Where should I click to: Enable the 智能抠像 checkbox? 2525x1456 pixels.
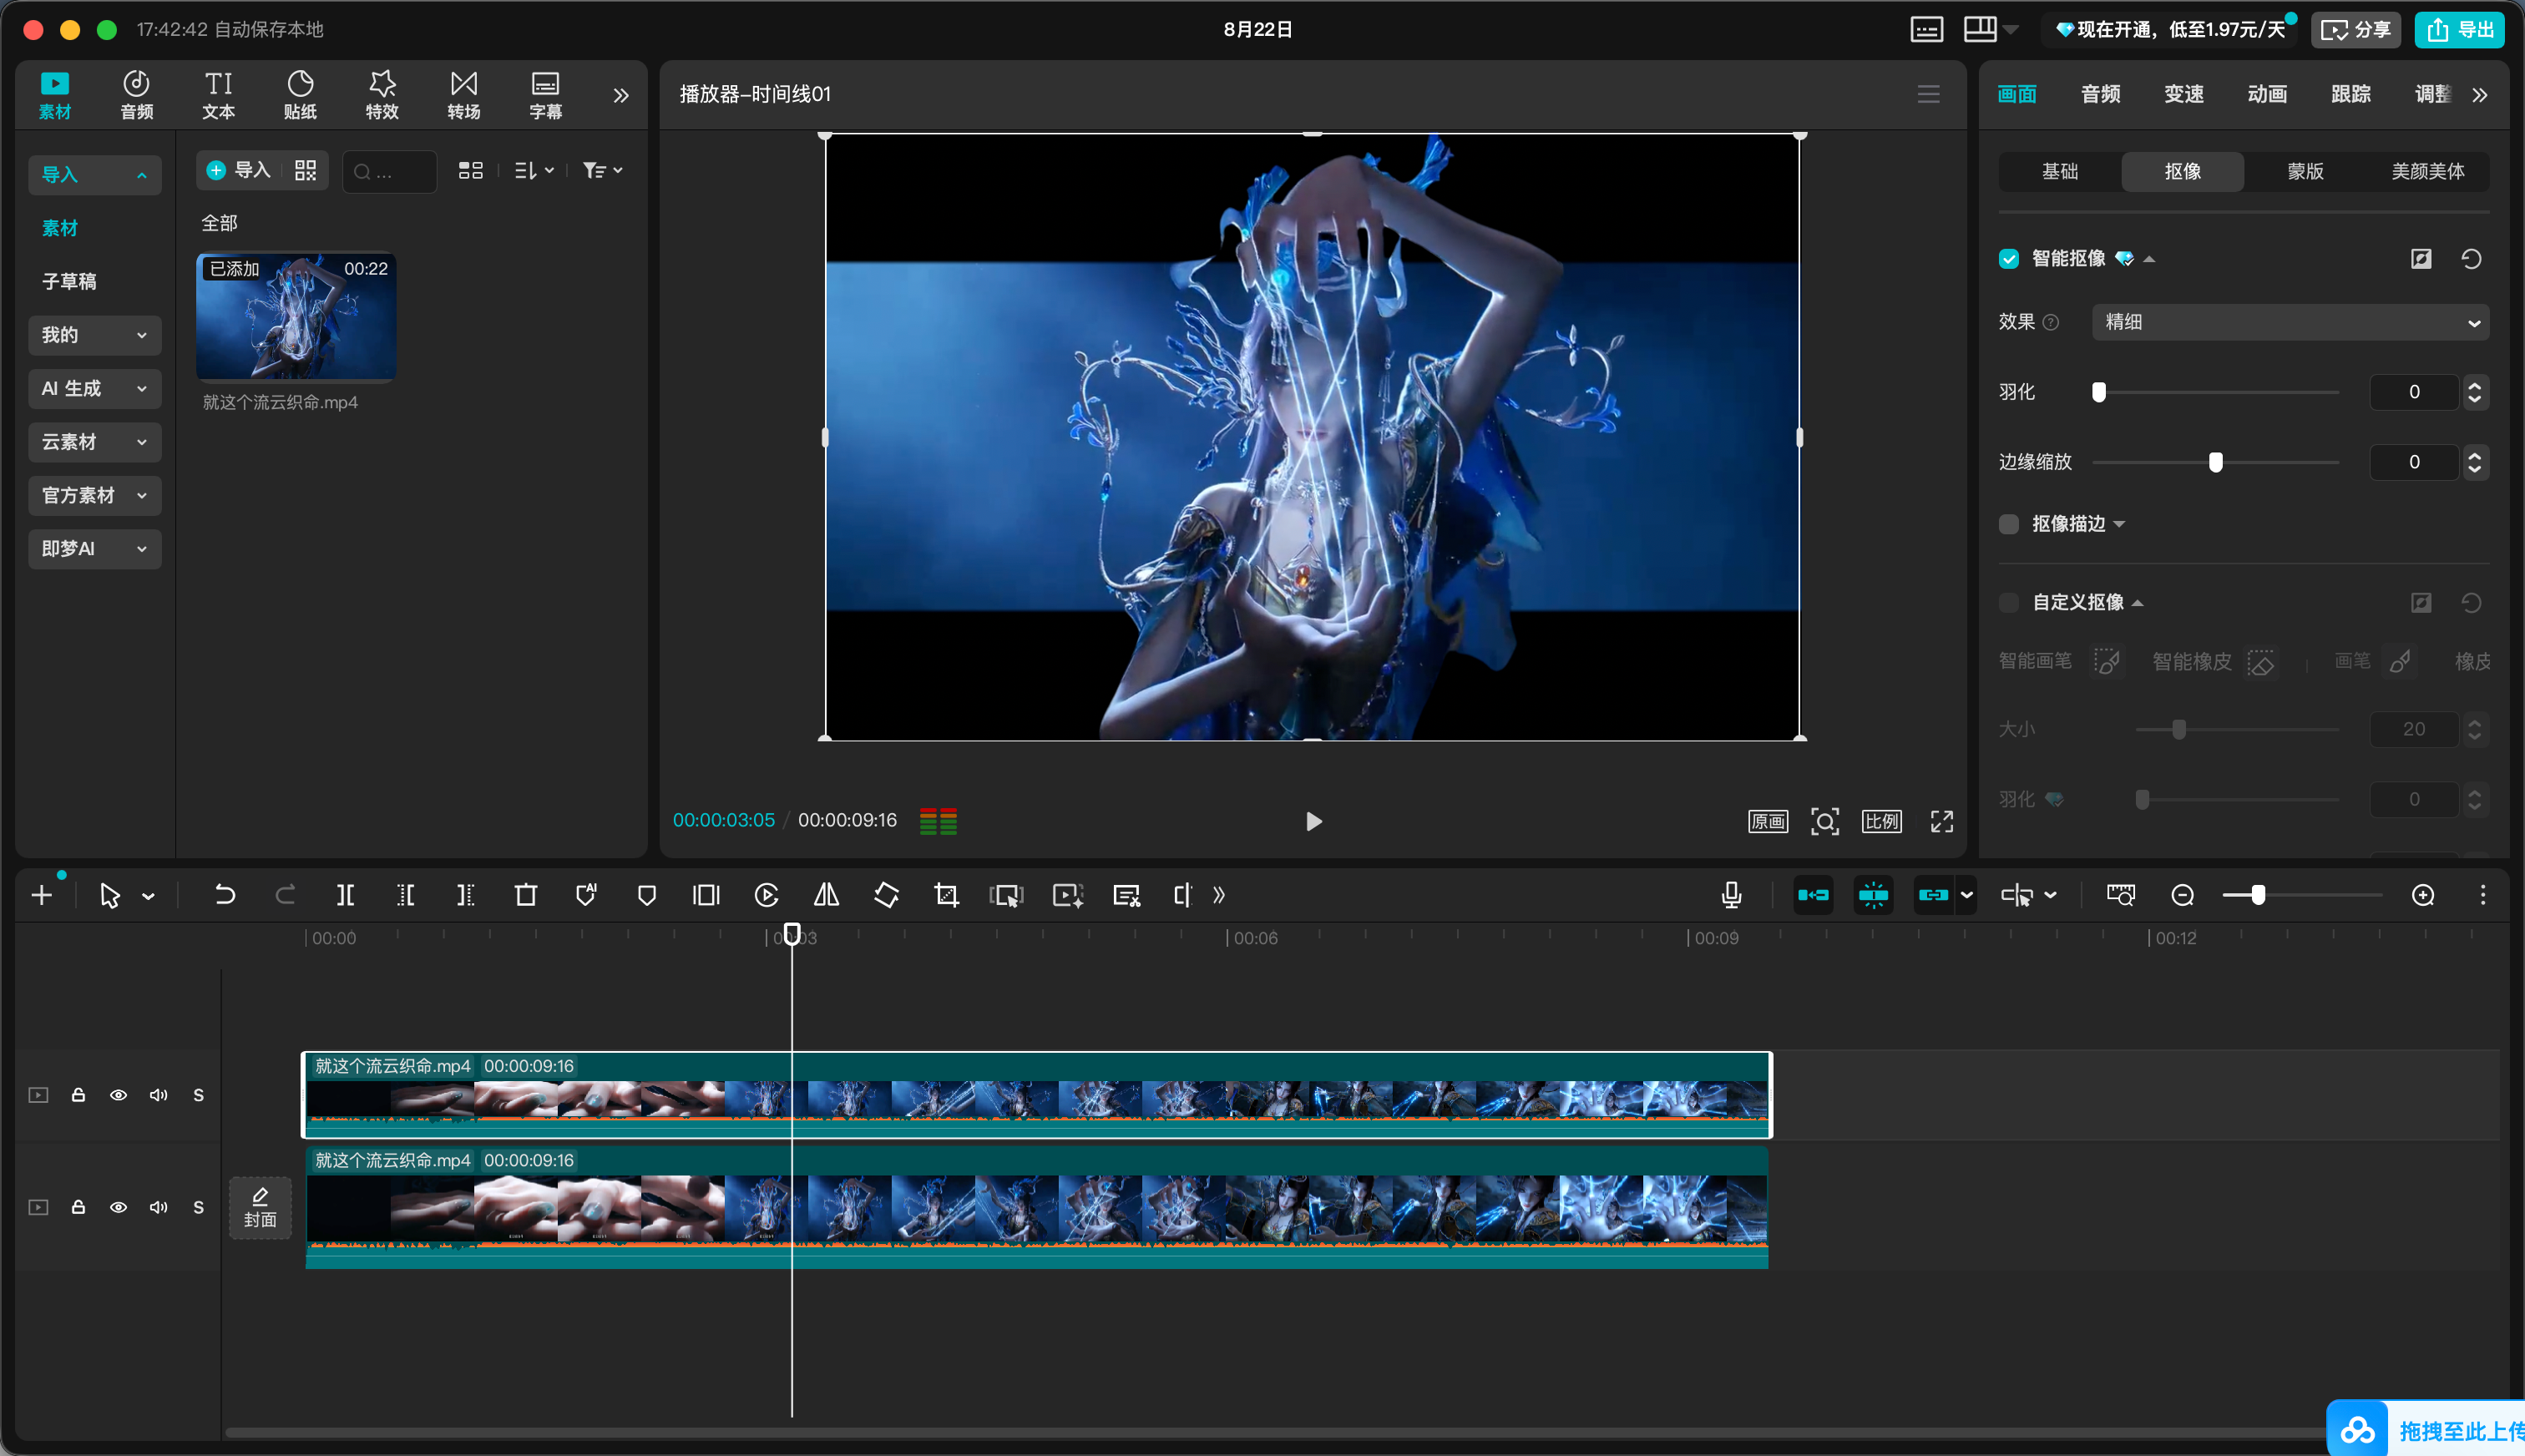click(2009, 259)
